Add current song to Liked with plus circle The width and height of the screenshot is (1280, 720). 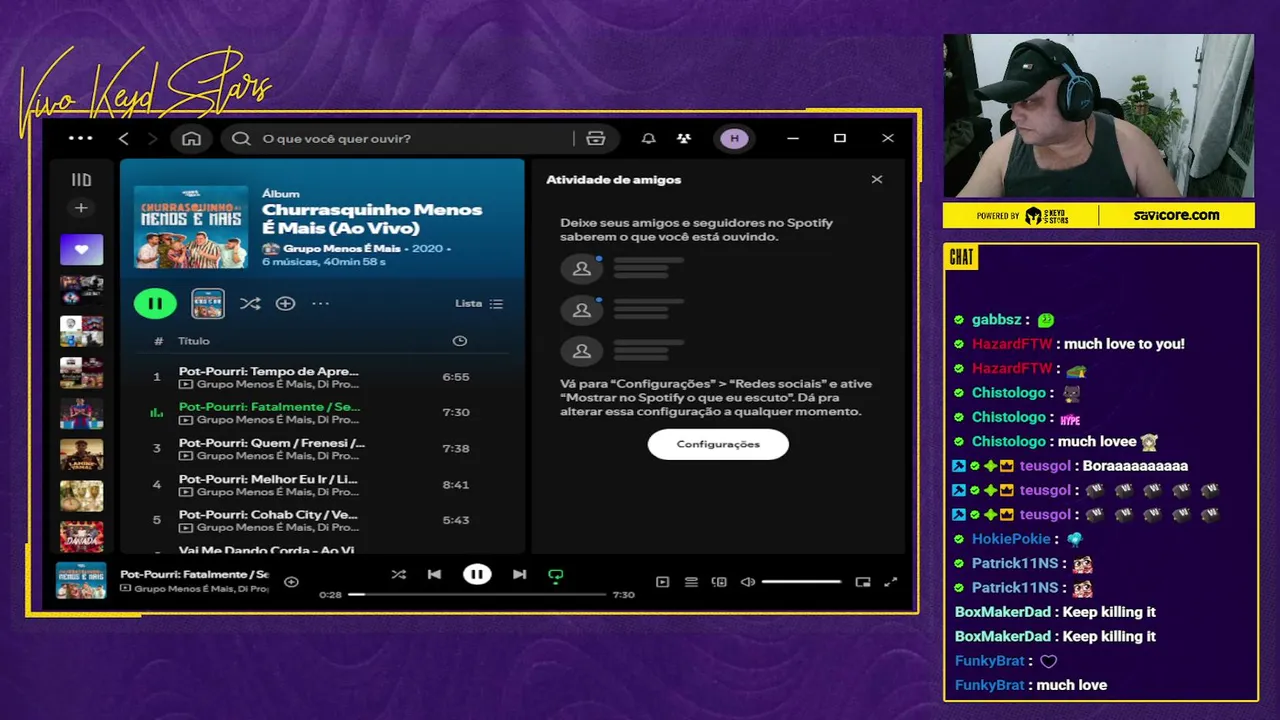(x=291, y=582)
